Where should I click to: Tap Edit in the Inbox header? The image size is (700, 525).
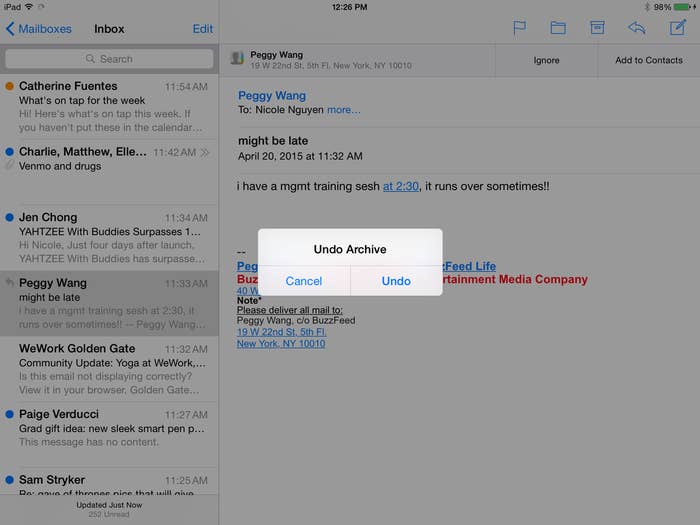pyautogui.click(x=203, y=29)
